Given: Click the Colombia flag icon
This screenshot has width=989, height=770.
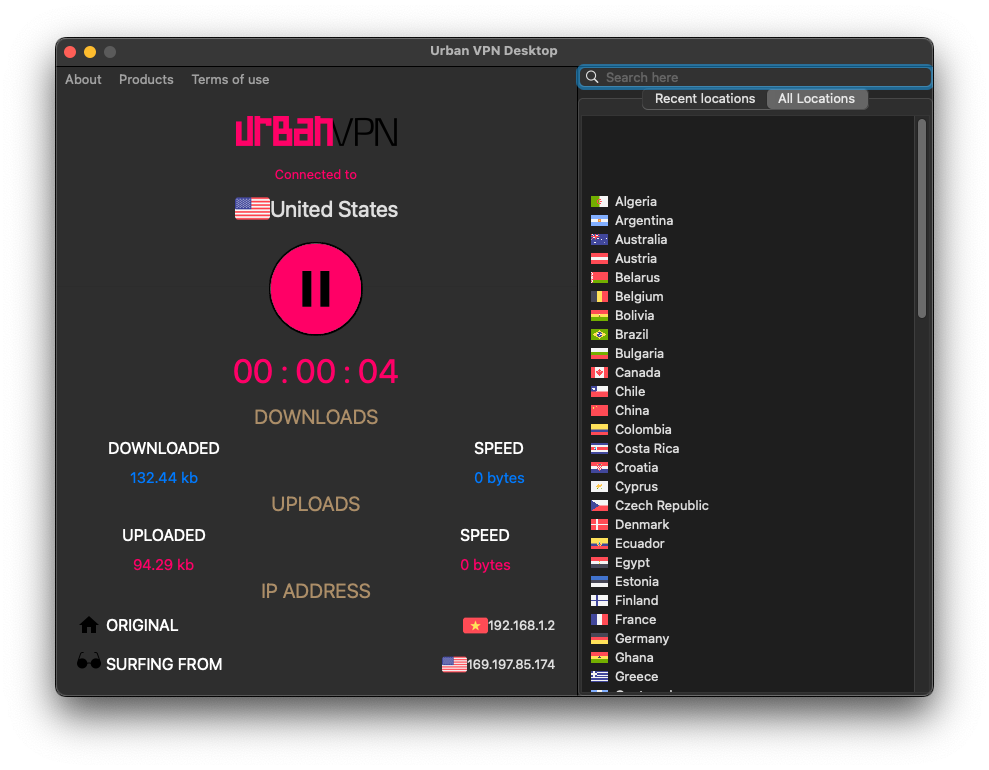Looking at the screenshot, I should (x=599, y=429).
